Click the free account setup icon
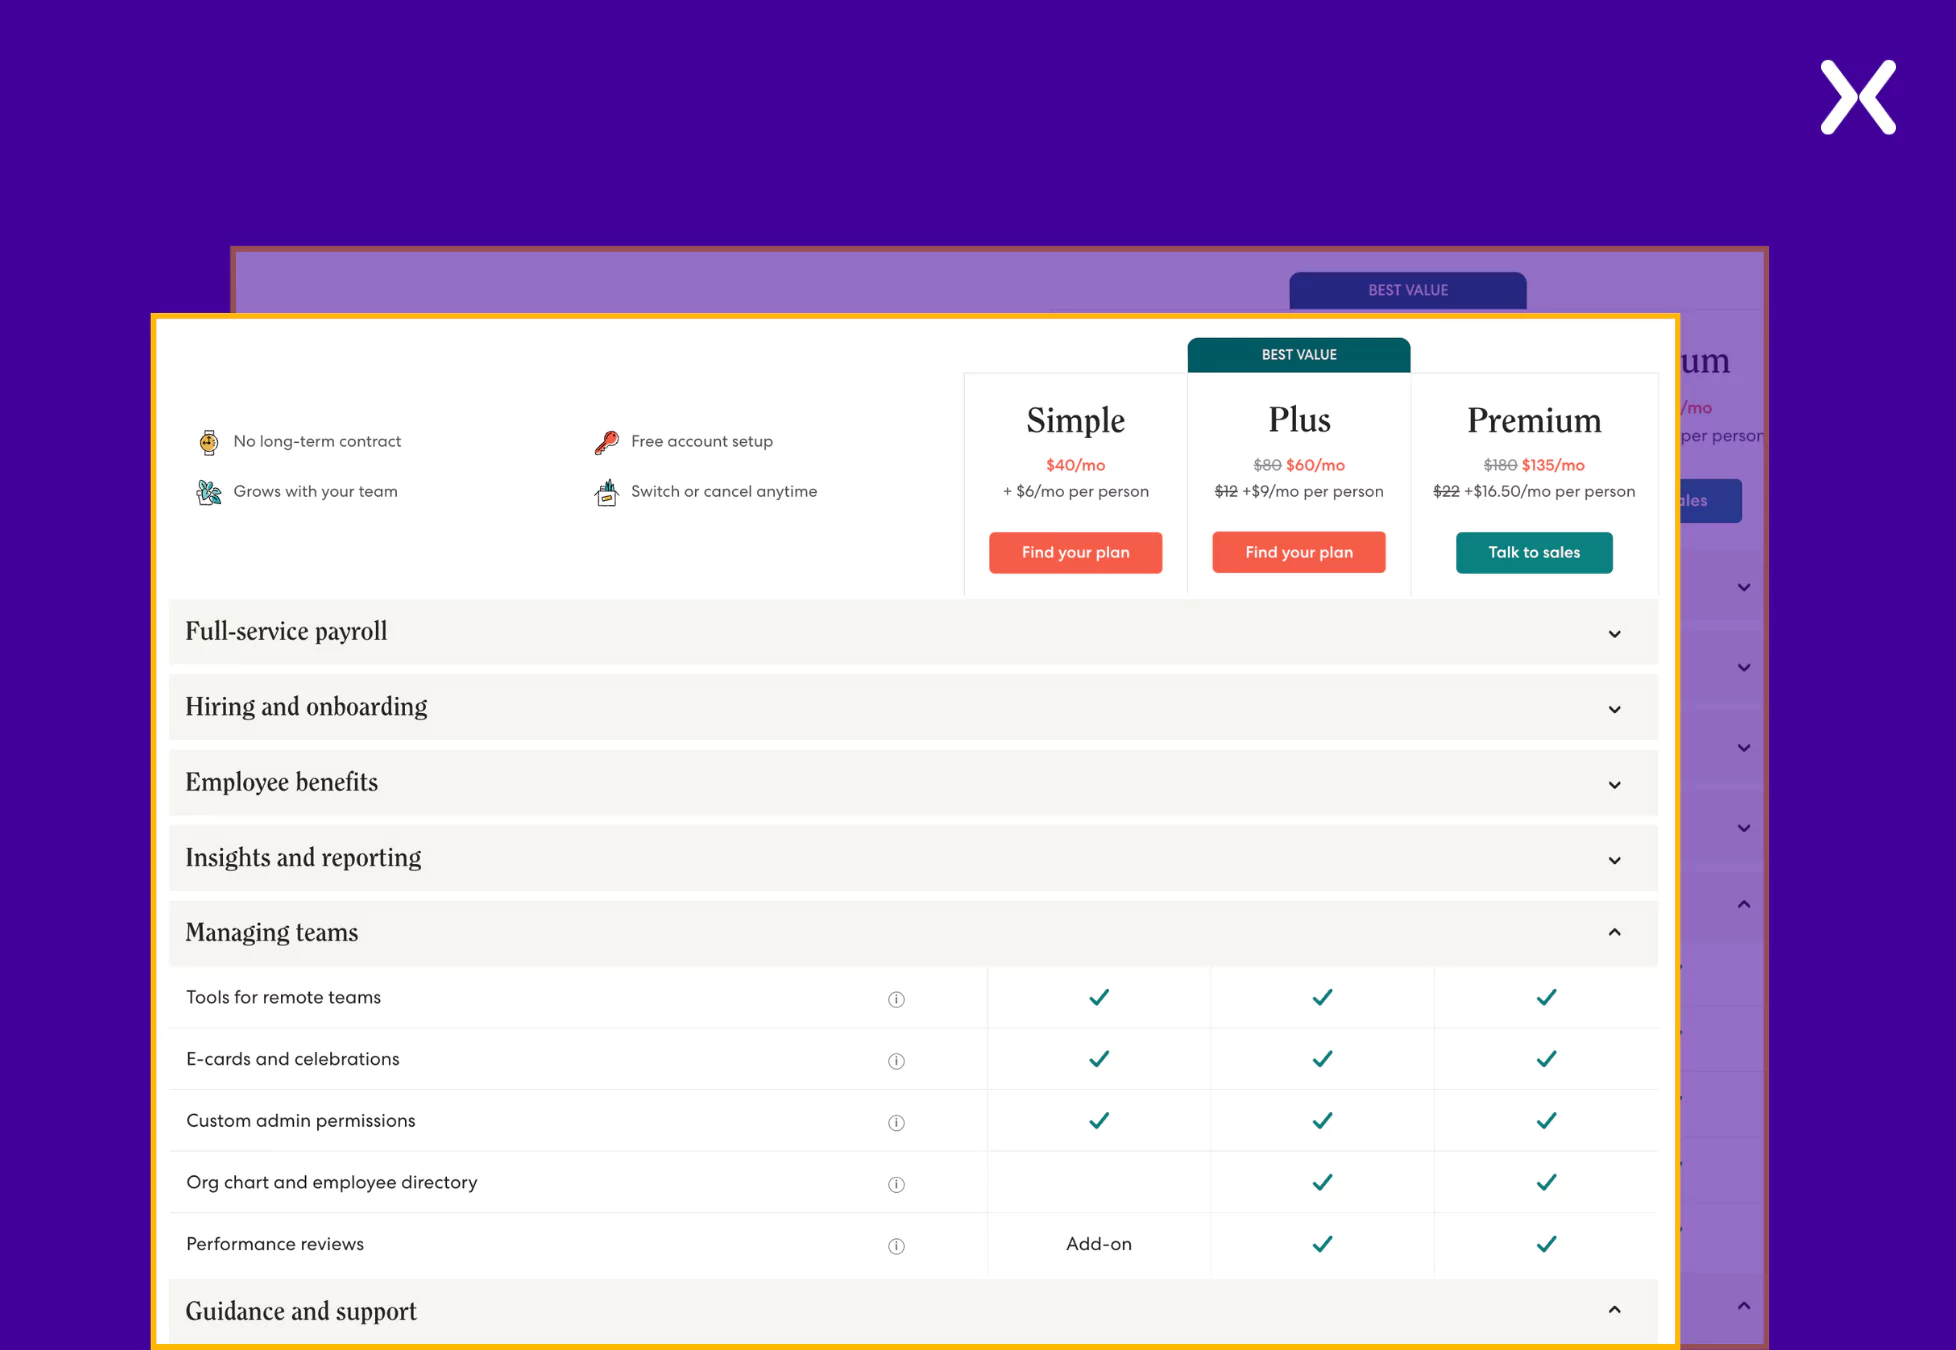 [x=605, y=442]
